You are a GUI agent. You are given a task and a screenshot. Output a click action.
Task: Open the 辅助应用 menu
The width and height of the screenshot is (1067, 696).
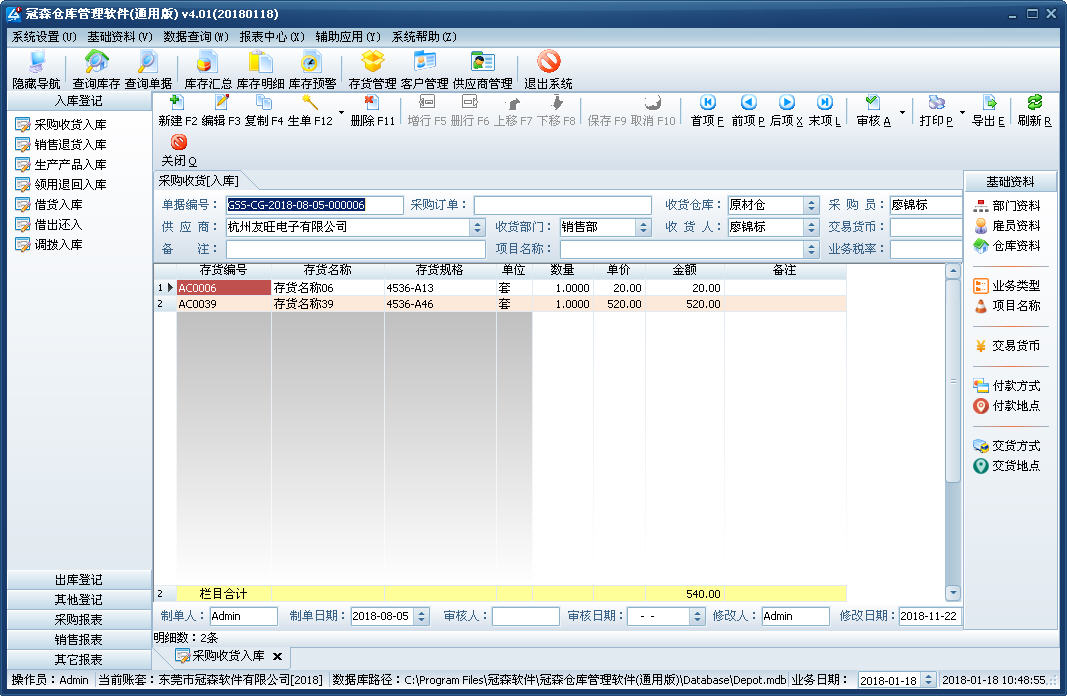[348, 37]
